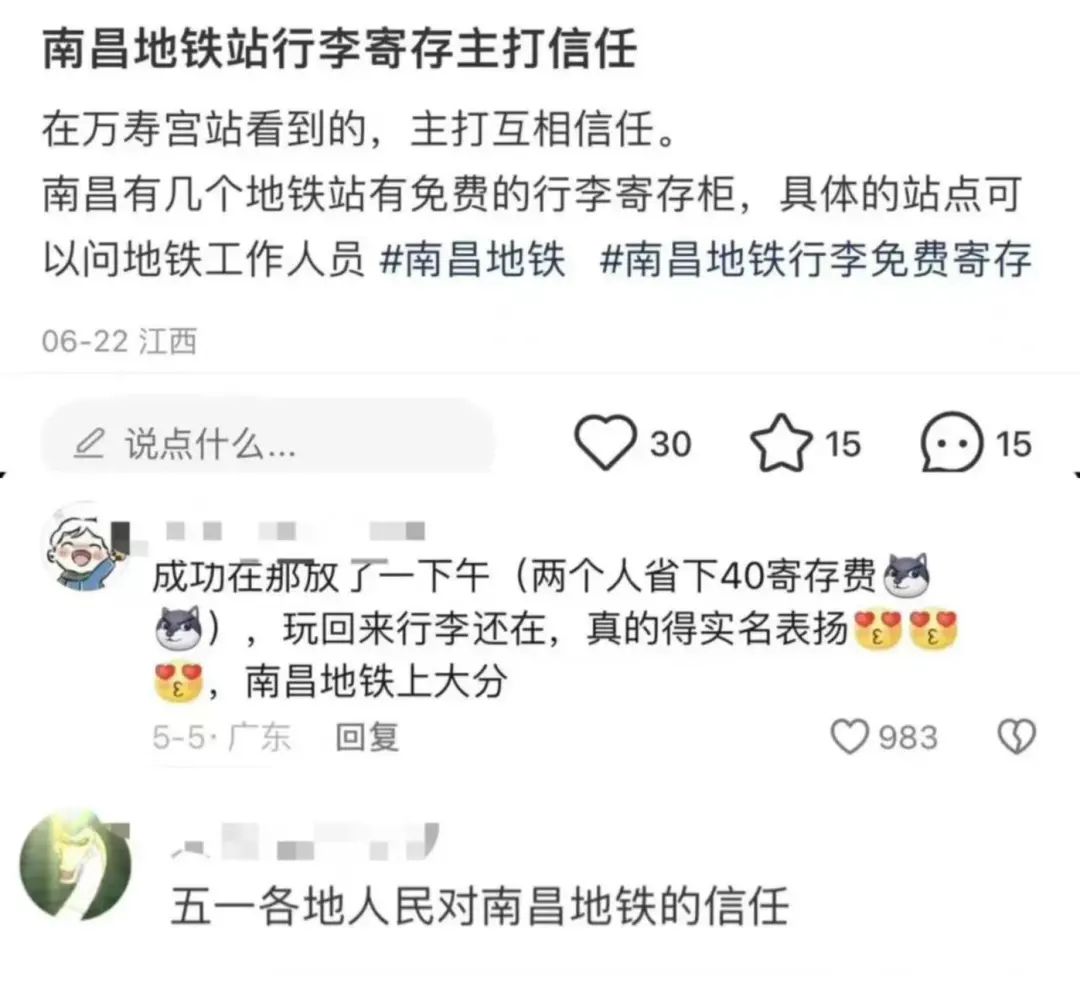Click the first commenter's blurred username

[296, 531]
